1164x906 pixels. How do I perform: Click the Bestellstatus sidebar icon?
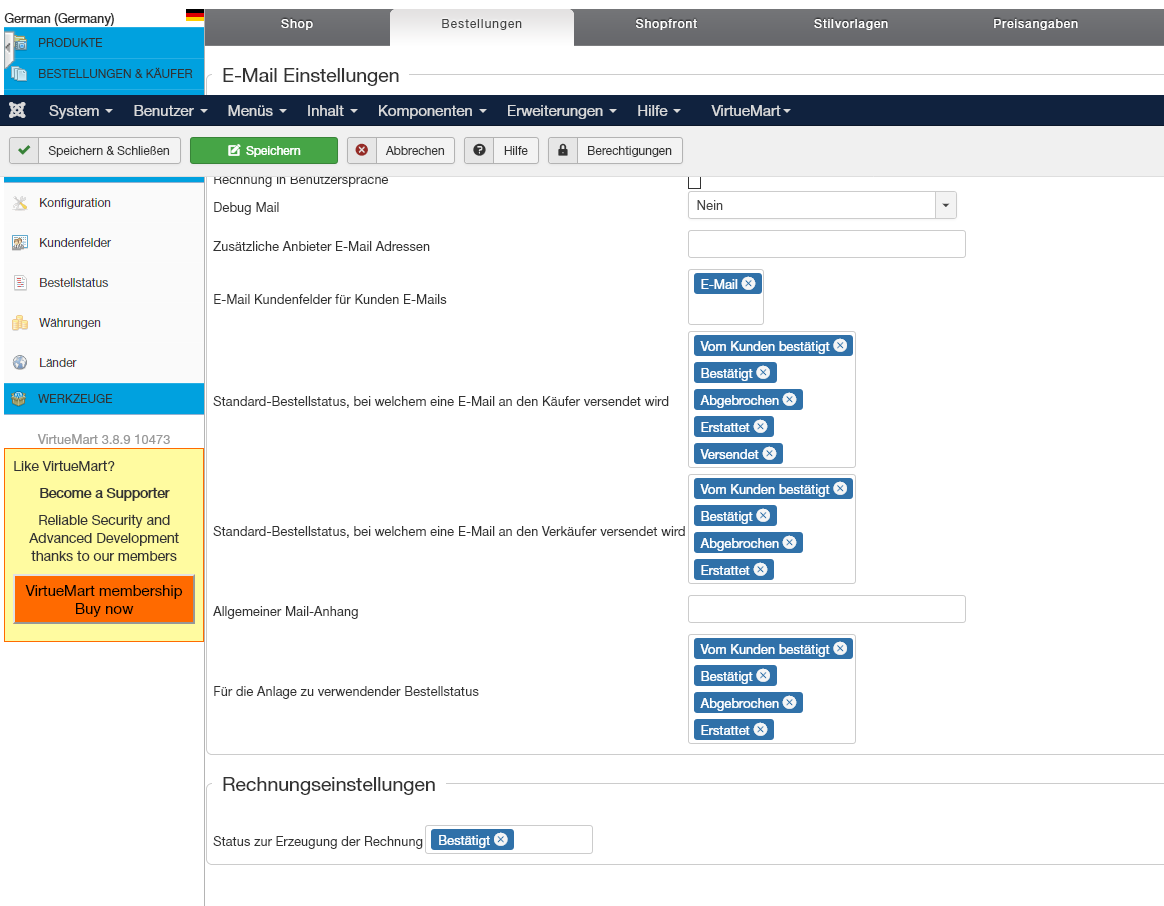point(20,283)
